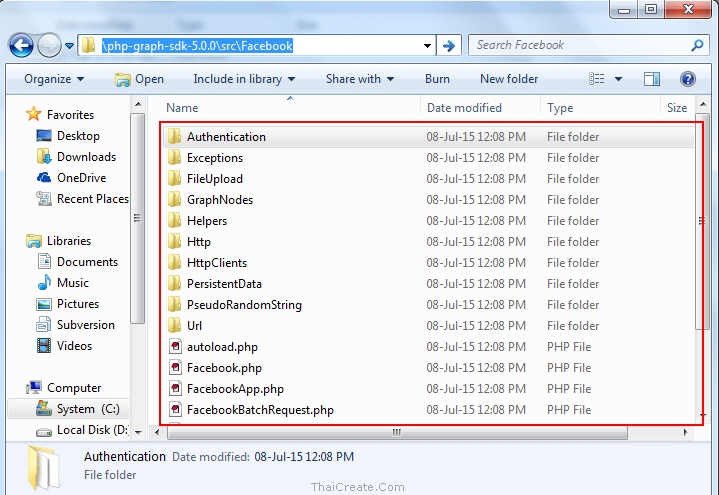Open the recent pages dropdown arrow
719x495 pixels.
69,46
